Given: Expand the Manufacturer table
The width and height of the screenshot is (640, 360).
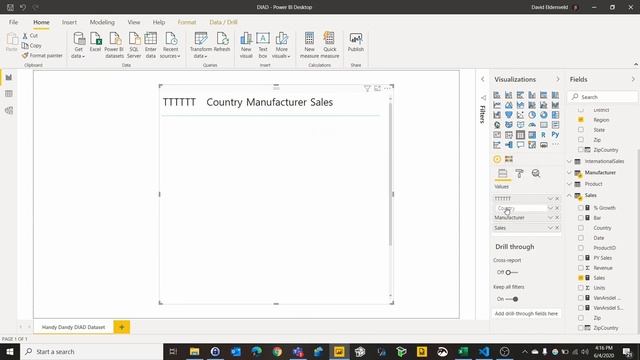Looking at the screenshot, I should [570, 173].
